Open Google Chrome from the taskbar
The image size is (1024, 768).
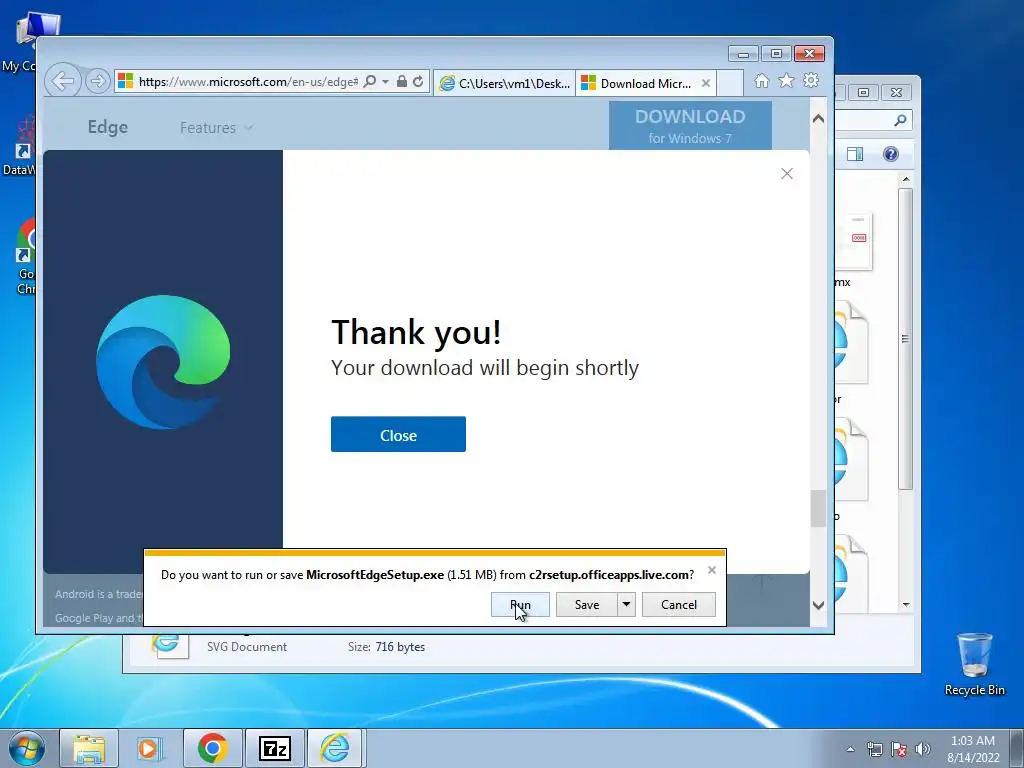tap(212, 748)
